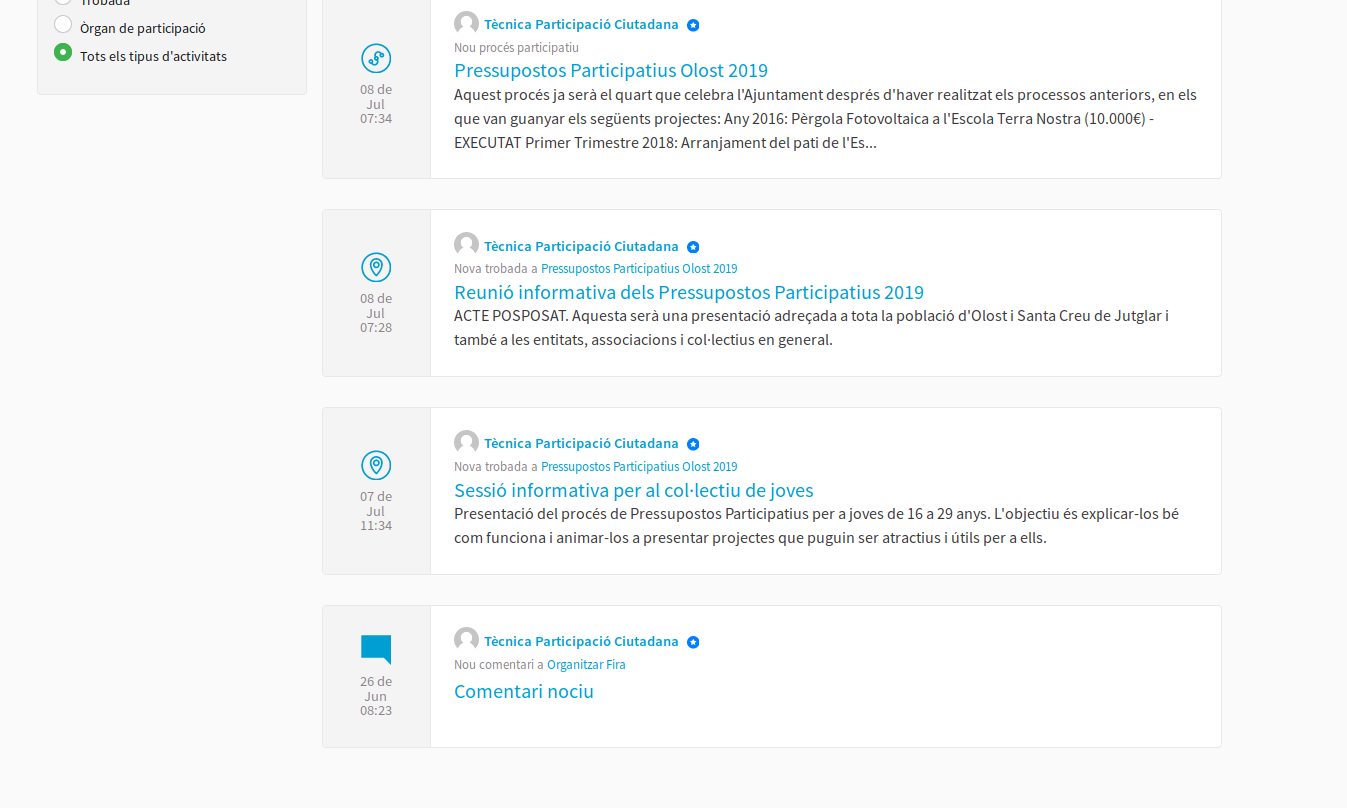1347x808 pixels.
Task: Click the speech bubble icon for Comentari nociu
Action: [376, 650]
